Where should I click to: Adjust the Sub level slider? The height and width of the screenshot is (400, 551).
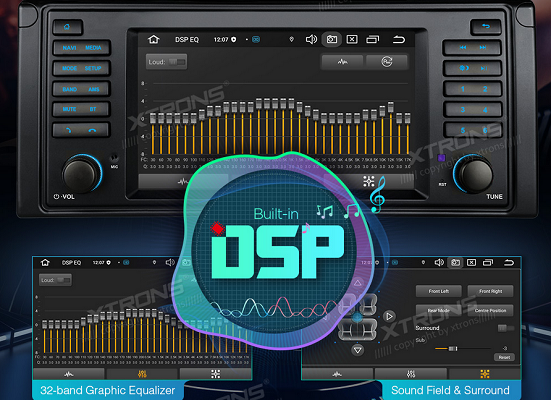click(x=462, y=349)
